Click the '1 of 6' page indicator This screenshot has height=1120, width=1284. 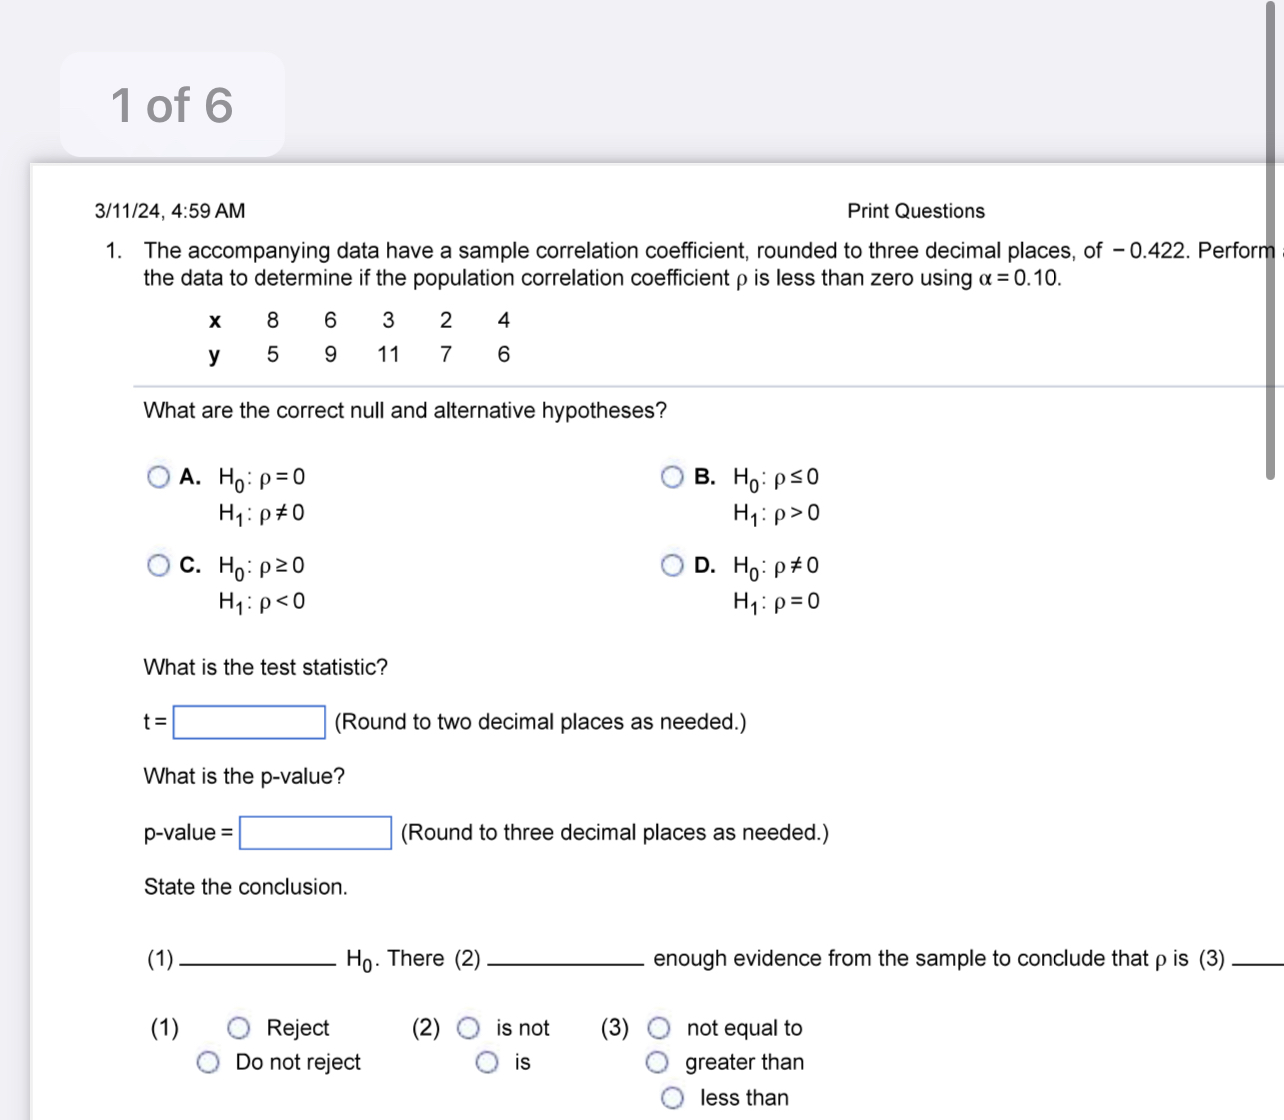click(x=172, y=103)
